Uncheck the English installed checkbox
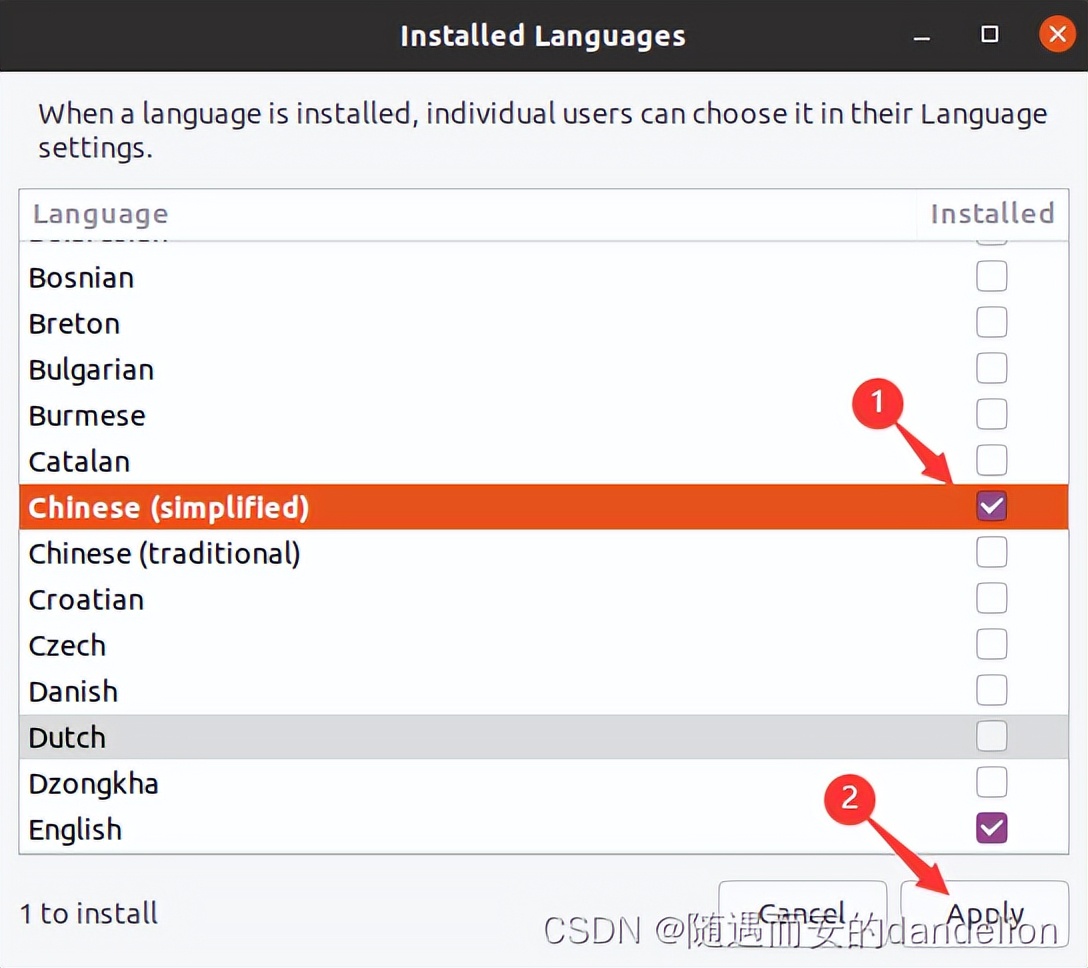This screenshot has width=1088, height=968. pos(991,828)
